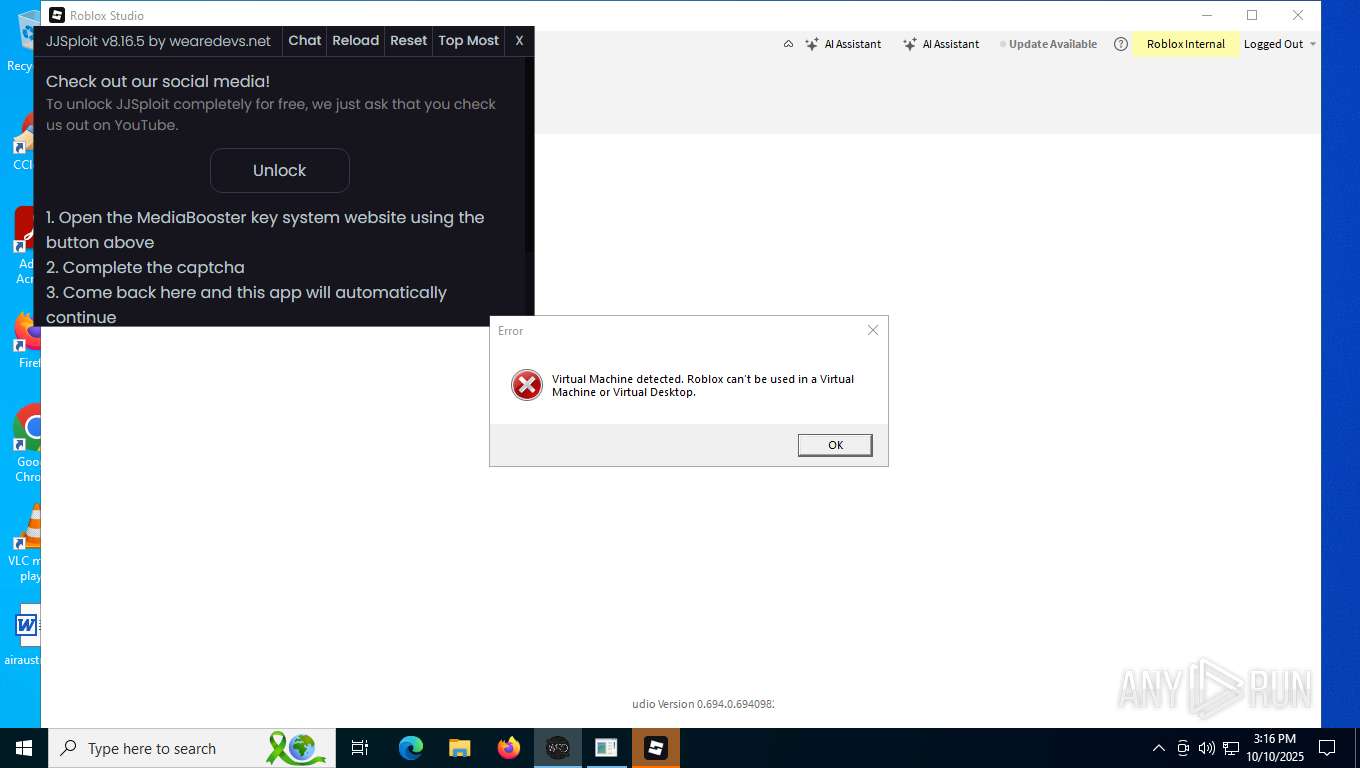Viewport: 1360px width, 768px height.
Task: Click the JJSploit v8.16.5 title text
Action: coord(158,41)
